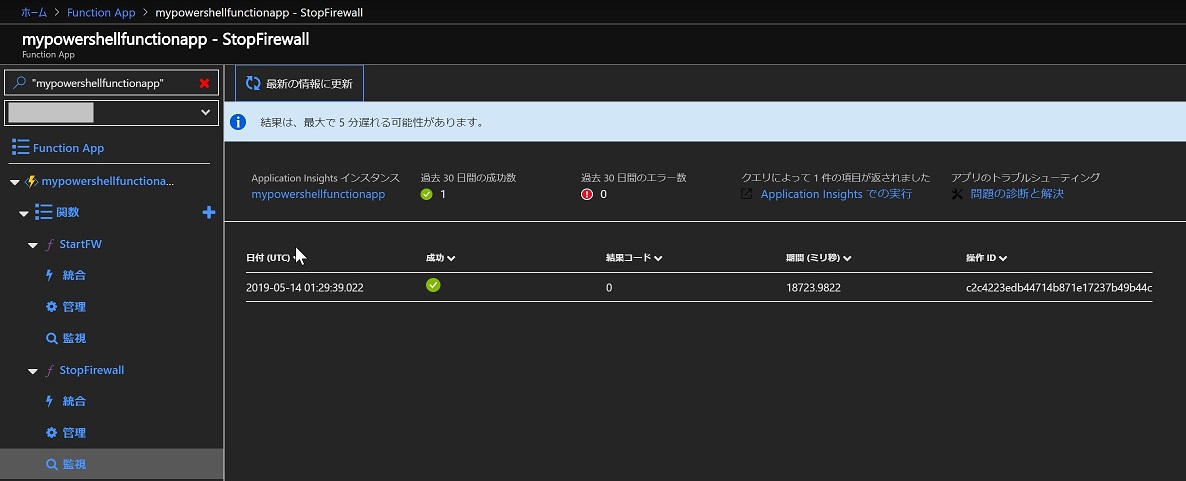Image resolution: width=1186 pixels, height=481 pixels.
Task: Open 統合 under StartFW
Action: [x=74, y=275]
